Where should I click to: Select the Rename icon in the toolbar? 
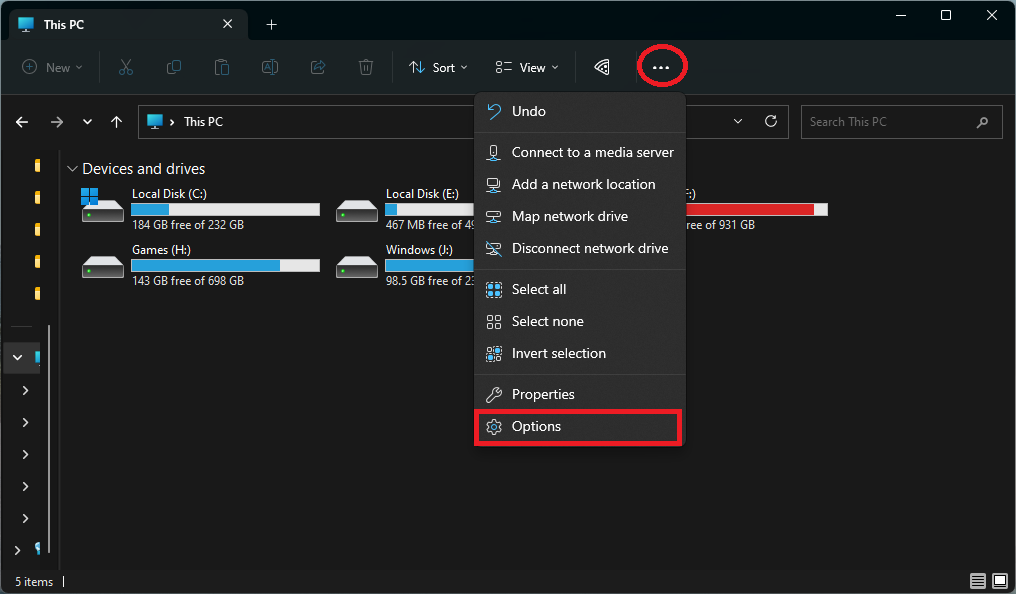[270, 67]
